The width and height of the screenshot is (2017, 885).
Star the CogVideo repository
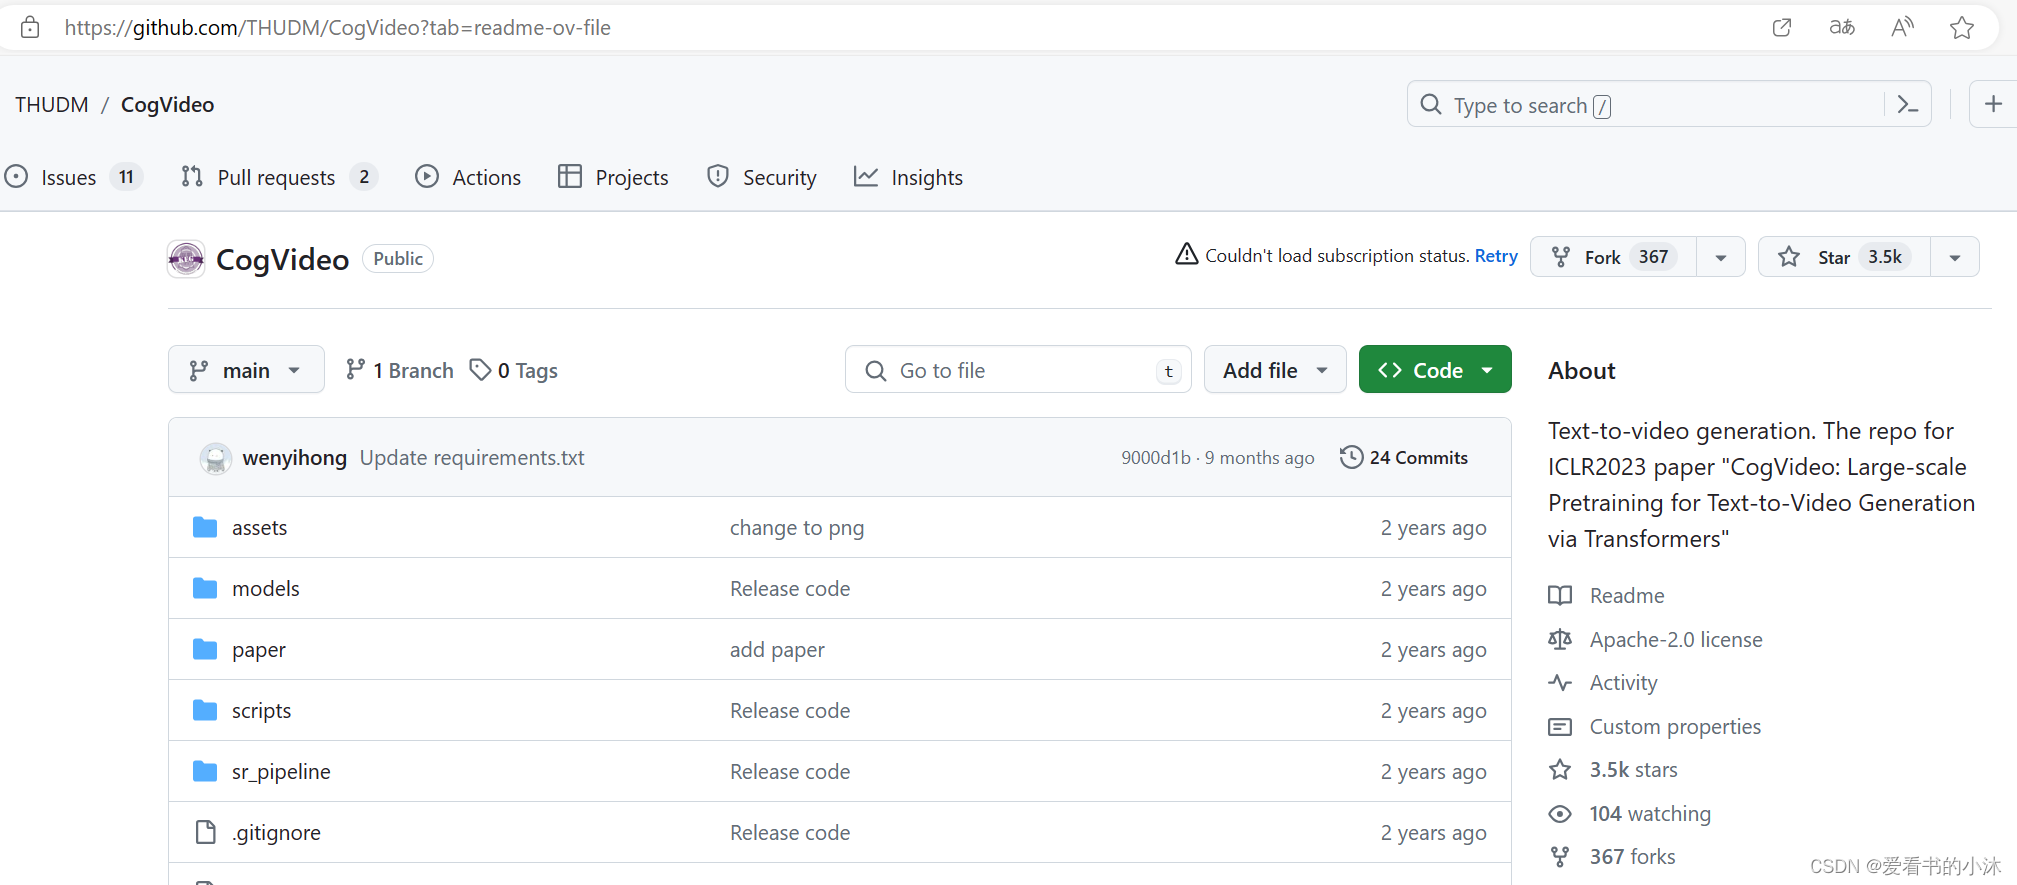point(1844,257)
